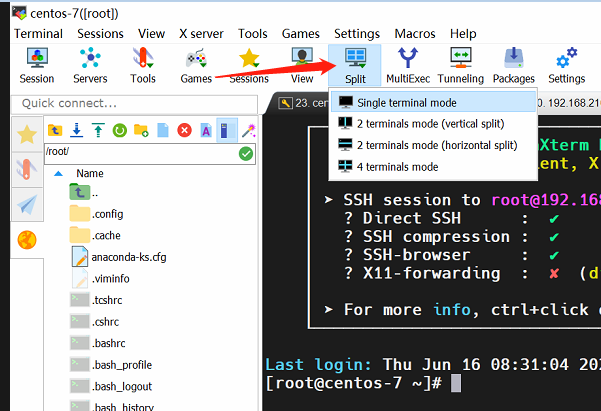Select the .bash_logout file

coord(111,386)
